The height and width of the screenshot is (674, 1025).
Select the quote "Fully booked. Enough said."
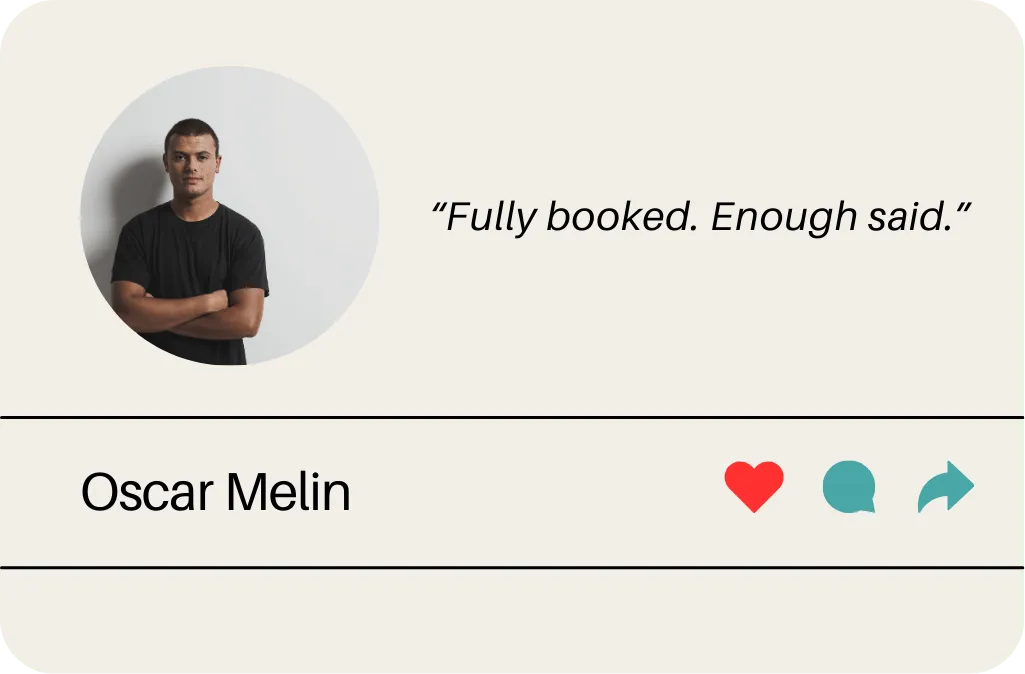click(x=701, y=216)
